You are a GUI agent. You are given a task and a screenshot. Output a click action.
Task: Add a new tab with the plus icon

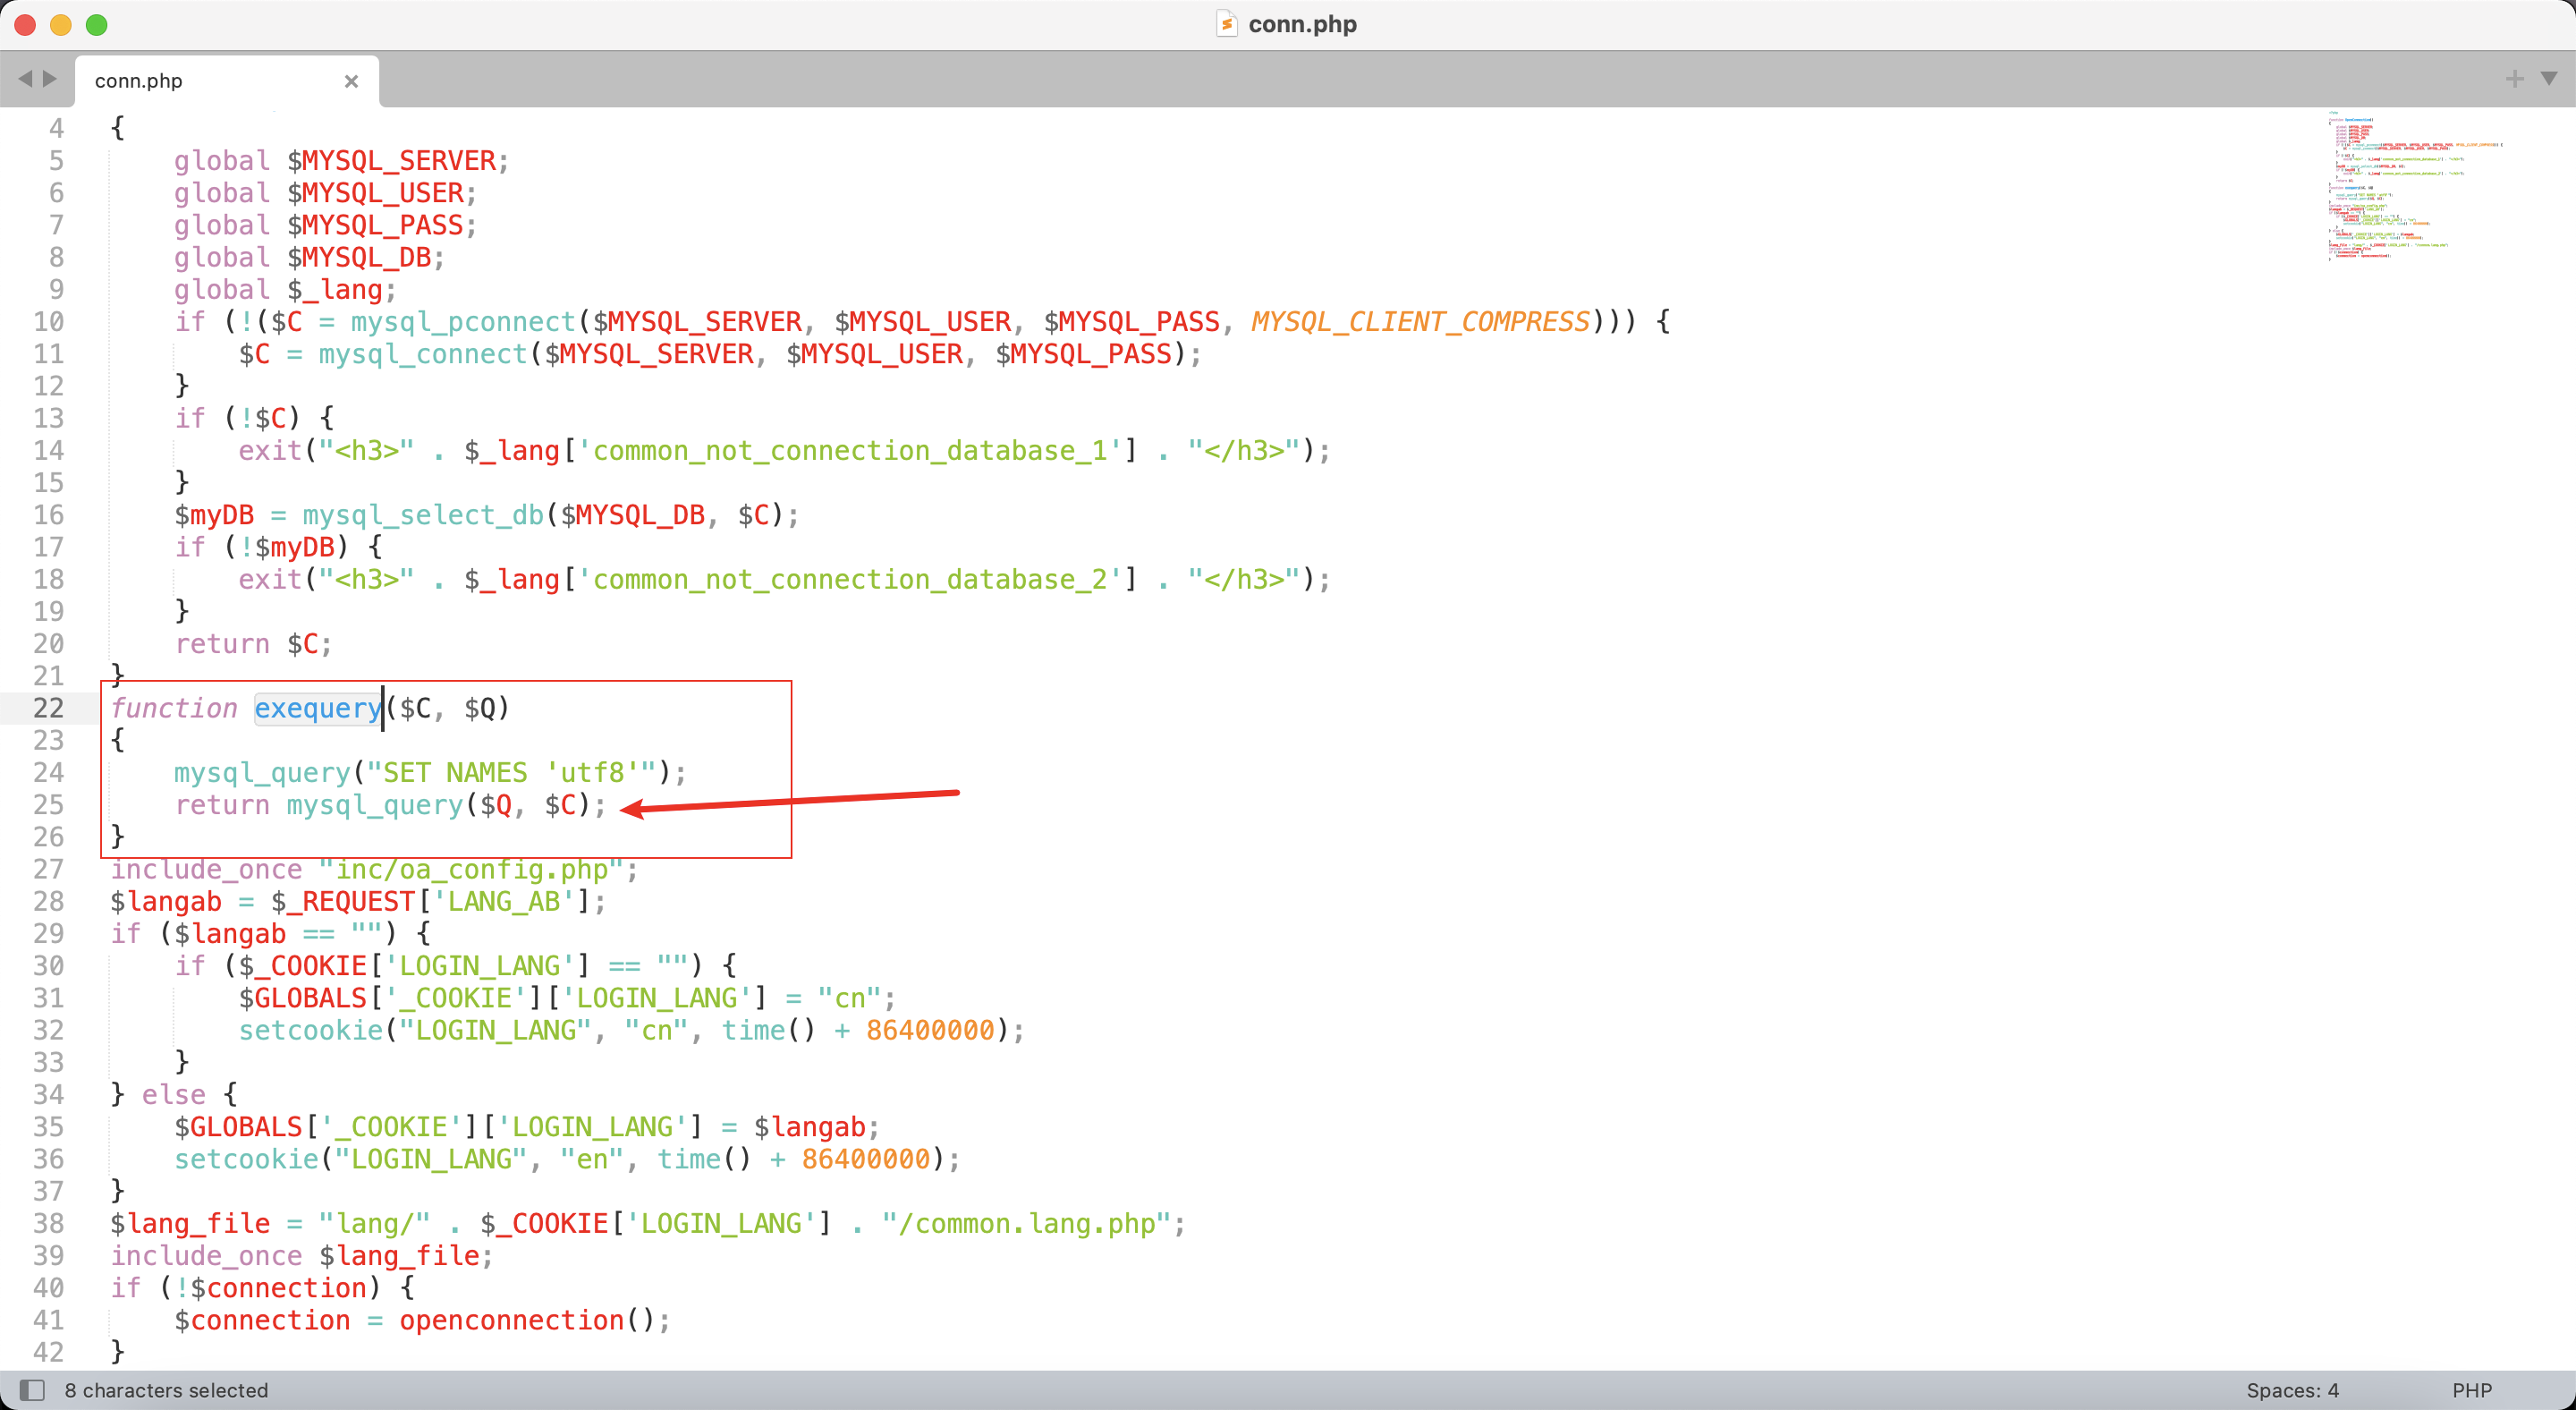click(2514, 79)
